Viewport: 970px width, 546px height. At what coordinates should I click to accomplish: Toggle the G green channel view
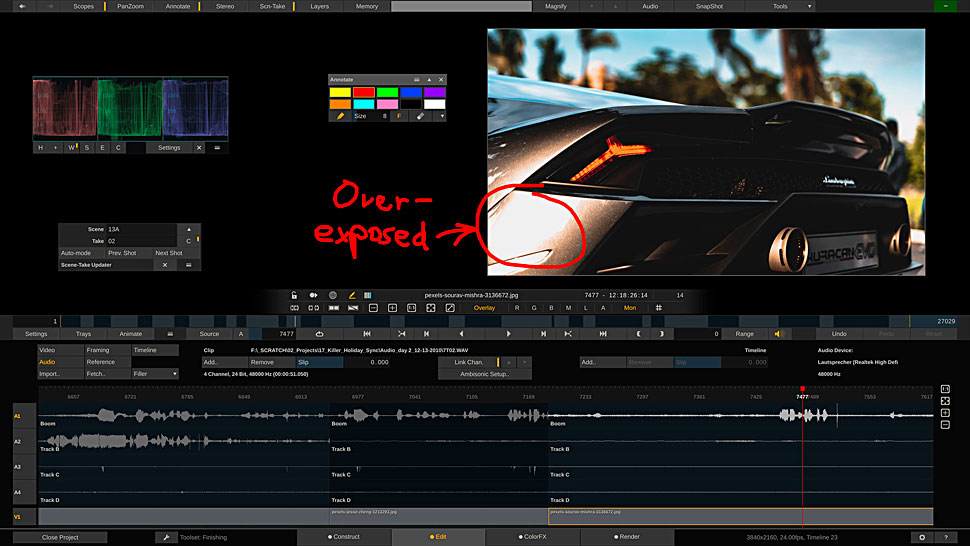pyautogui.click(x=534, y=307)
